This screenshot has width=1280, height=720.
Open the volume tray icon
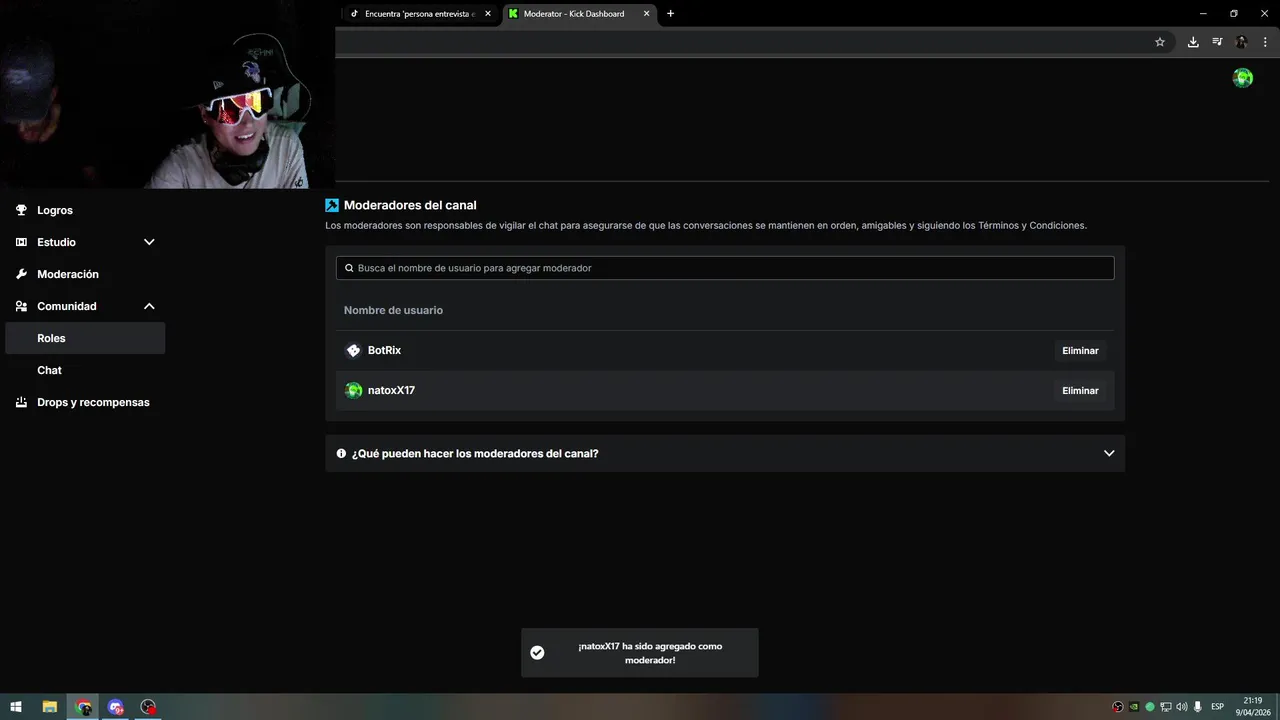click(x=1182, y=707)
